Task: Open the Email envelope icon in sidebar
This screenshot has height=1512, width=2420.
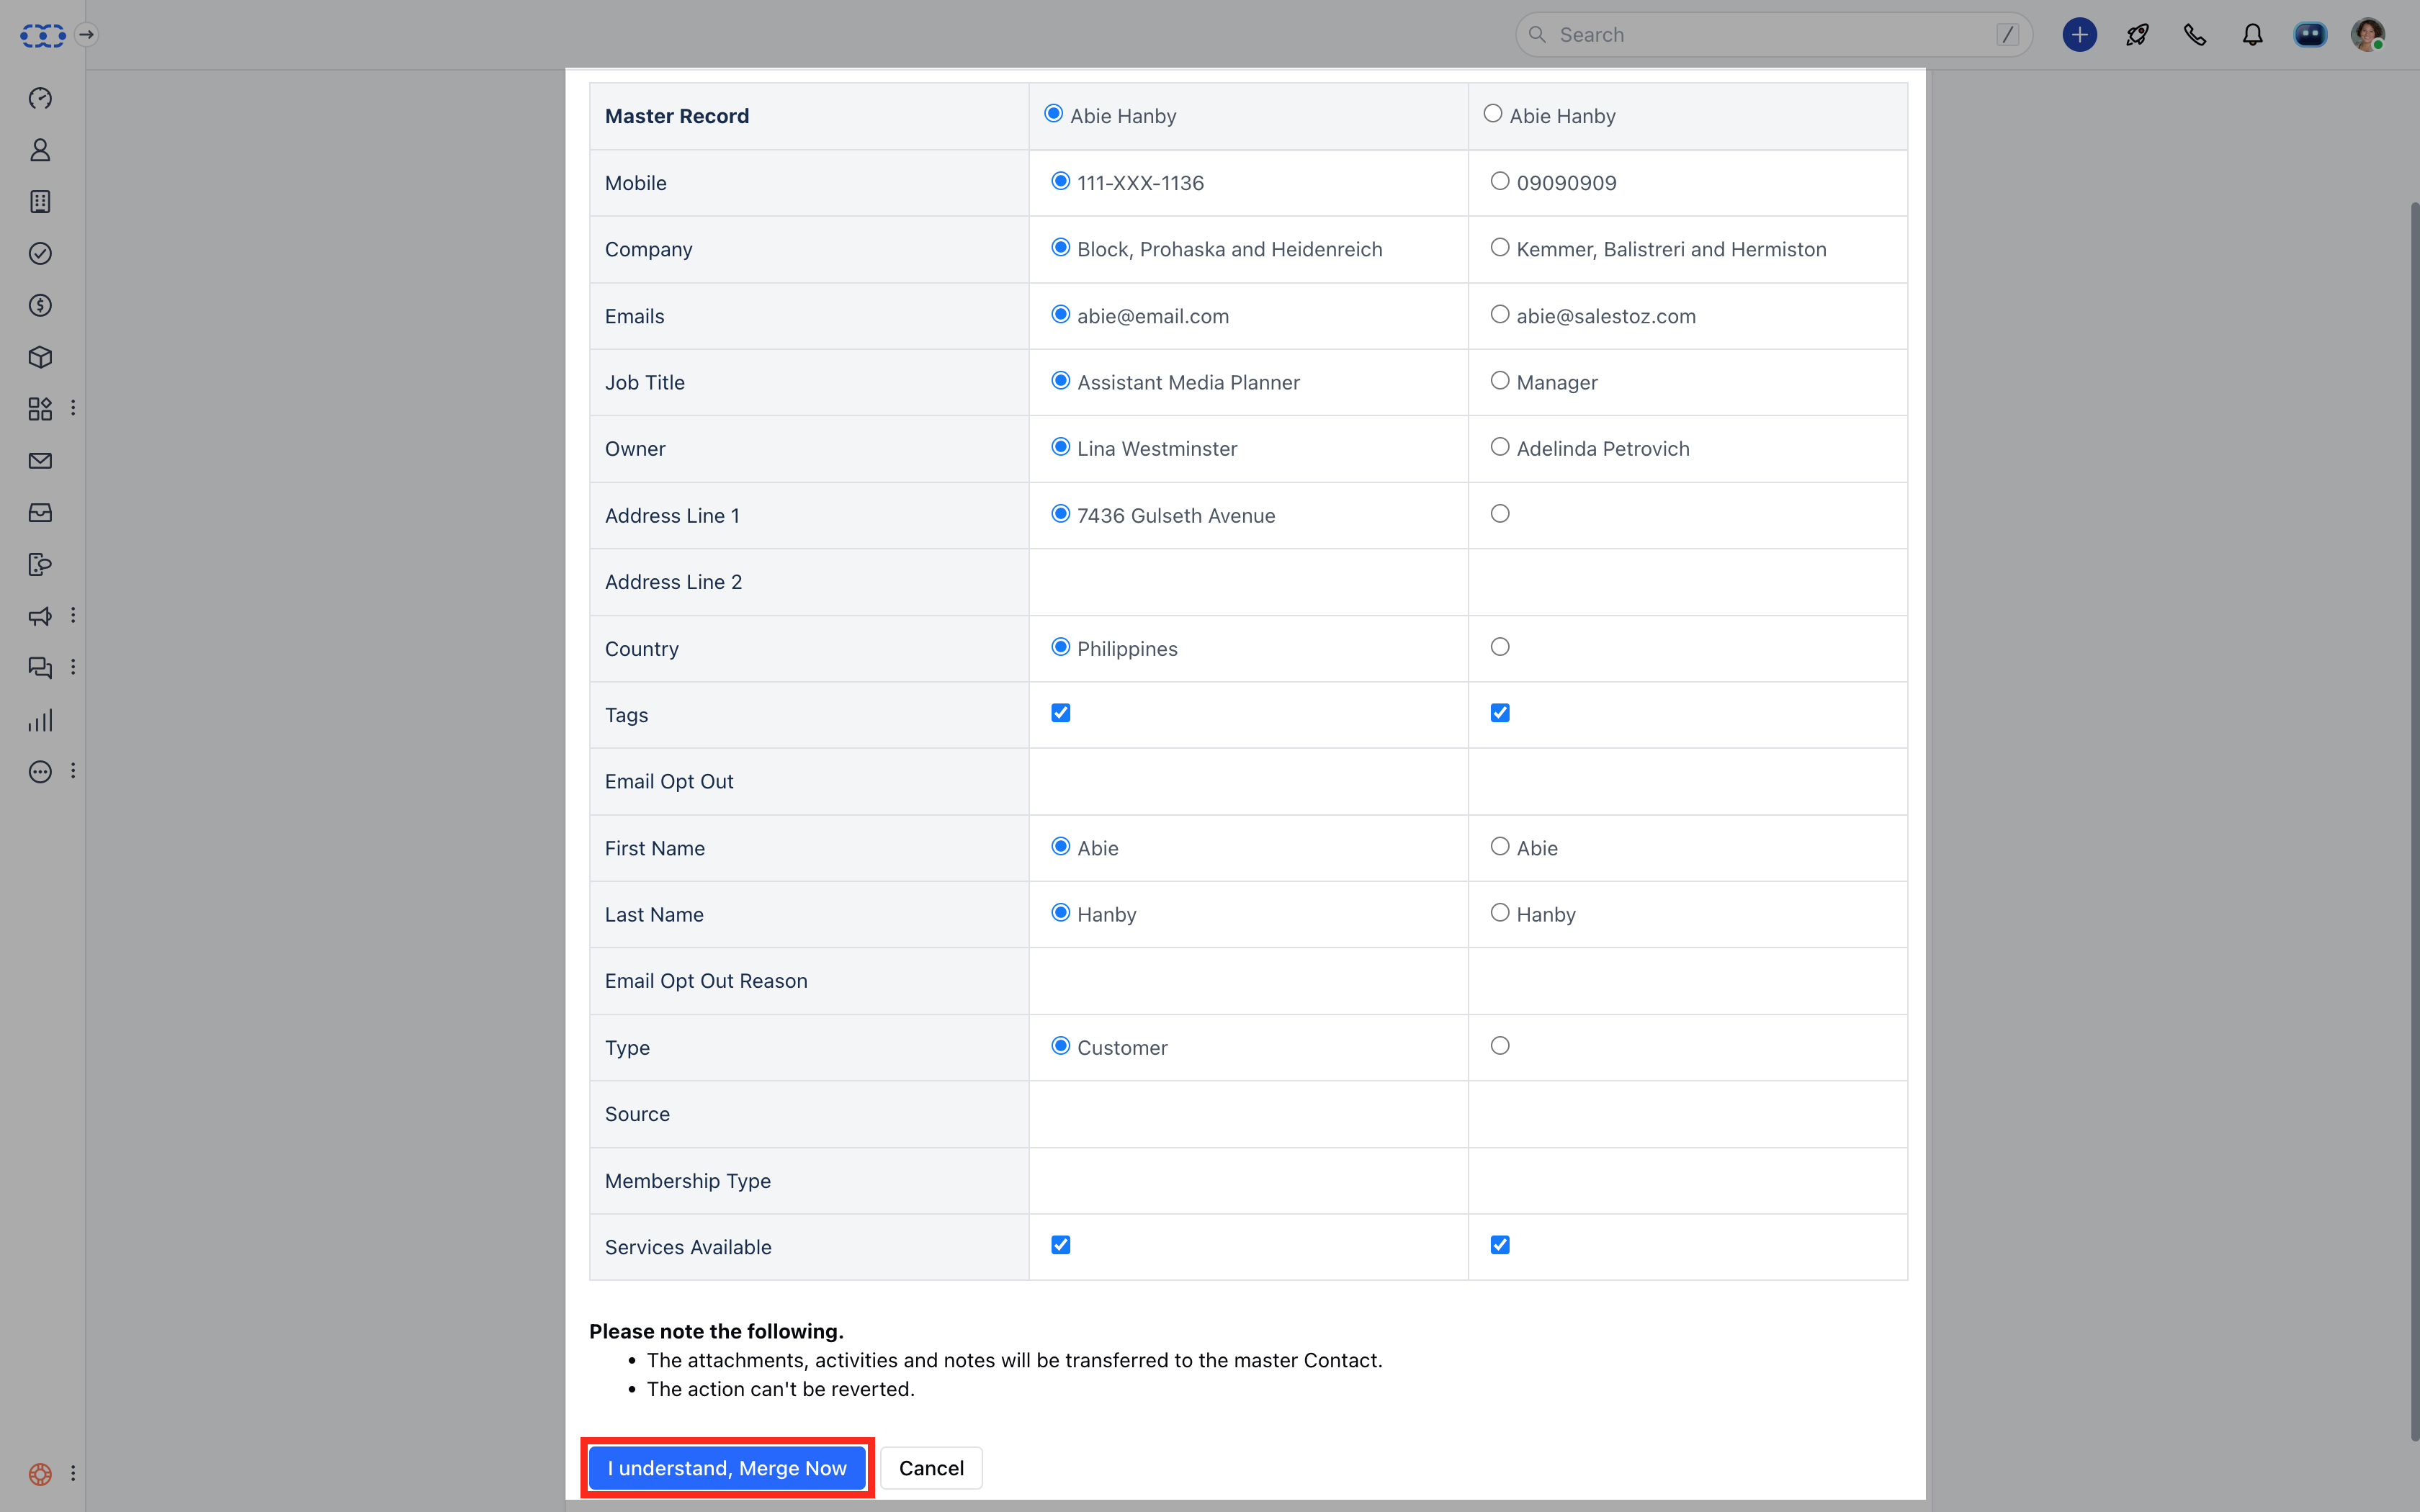Action: tap(40, 461)
